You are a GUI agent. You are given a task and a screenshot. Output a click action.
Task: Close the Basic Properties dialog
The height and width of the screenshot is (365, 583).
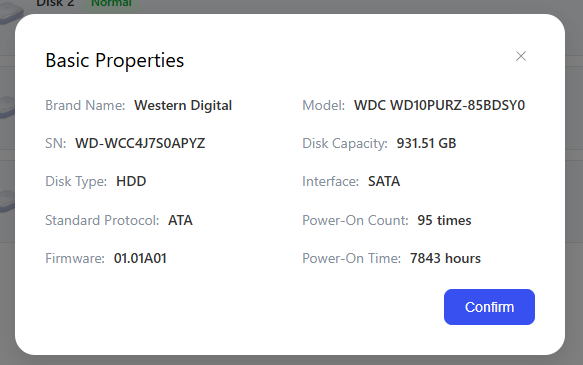521,56
